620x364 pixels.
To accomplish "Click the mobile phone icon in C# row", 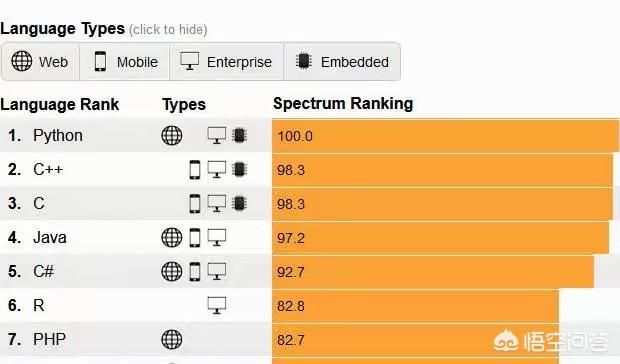I will tap(195, 272).
